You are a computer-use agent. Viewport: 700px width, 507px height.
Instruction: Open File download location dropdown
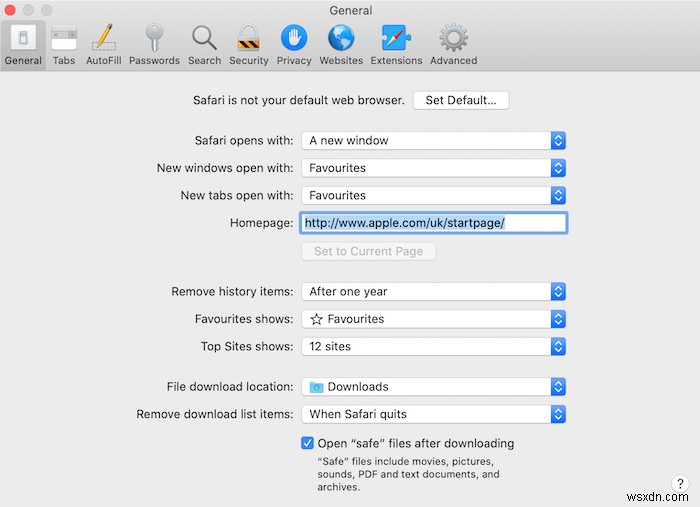coord(433,386)
